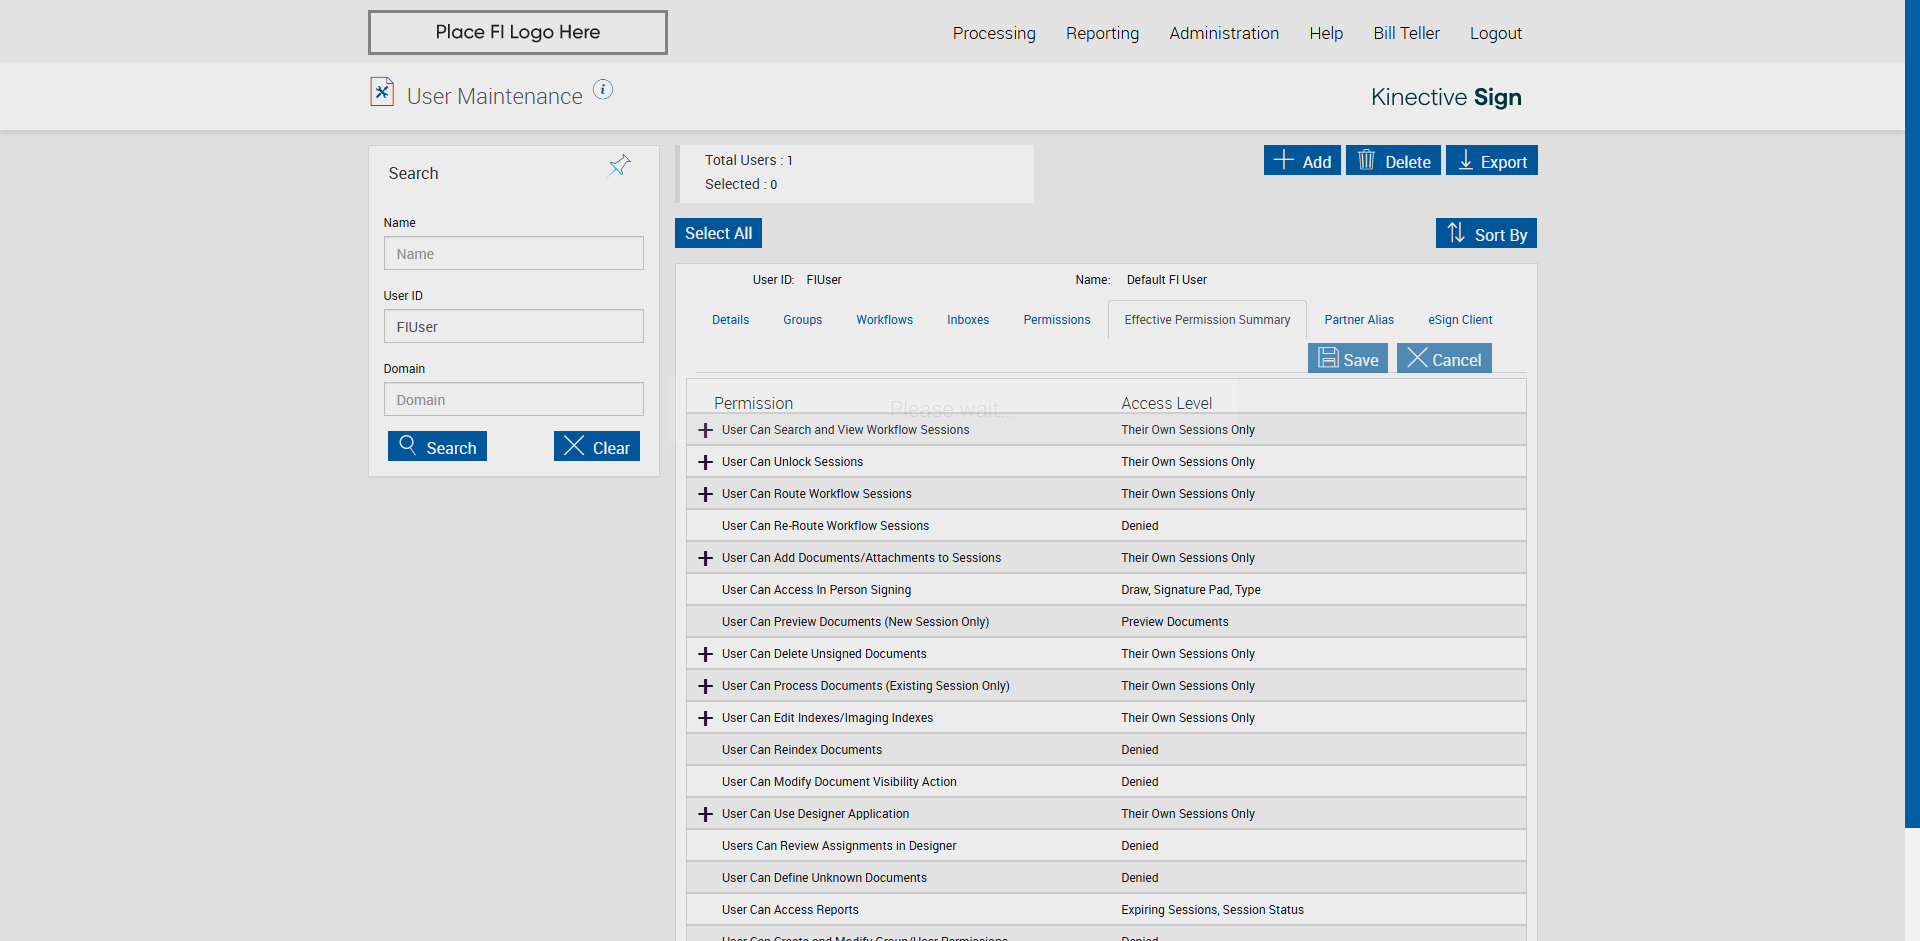The height and width of the screenshot is (941, 1920).
Task: Open the Sort By arrows control
Action: (x=1486, y=234)
